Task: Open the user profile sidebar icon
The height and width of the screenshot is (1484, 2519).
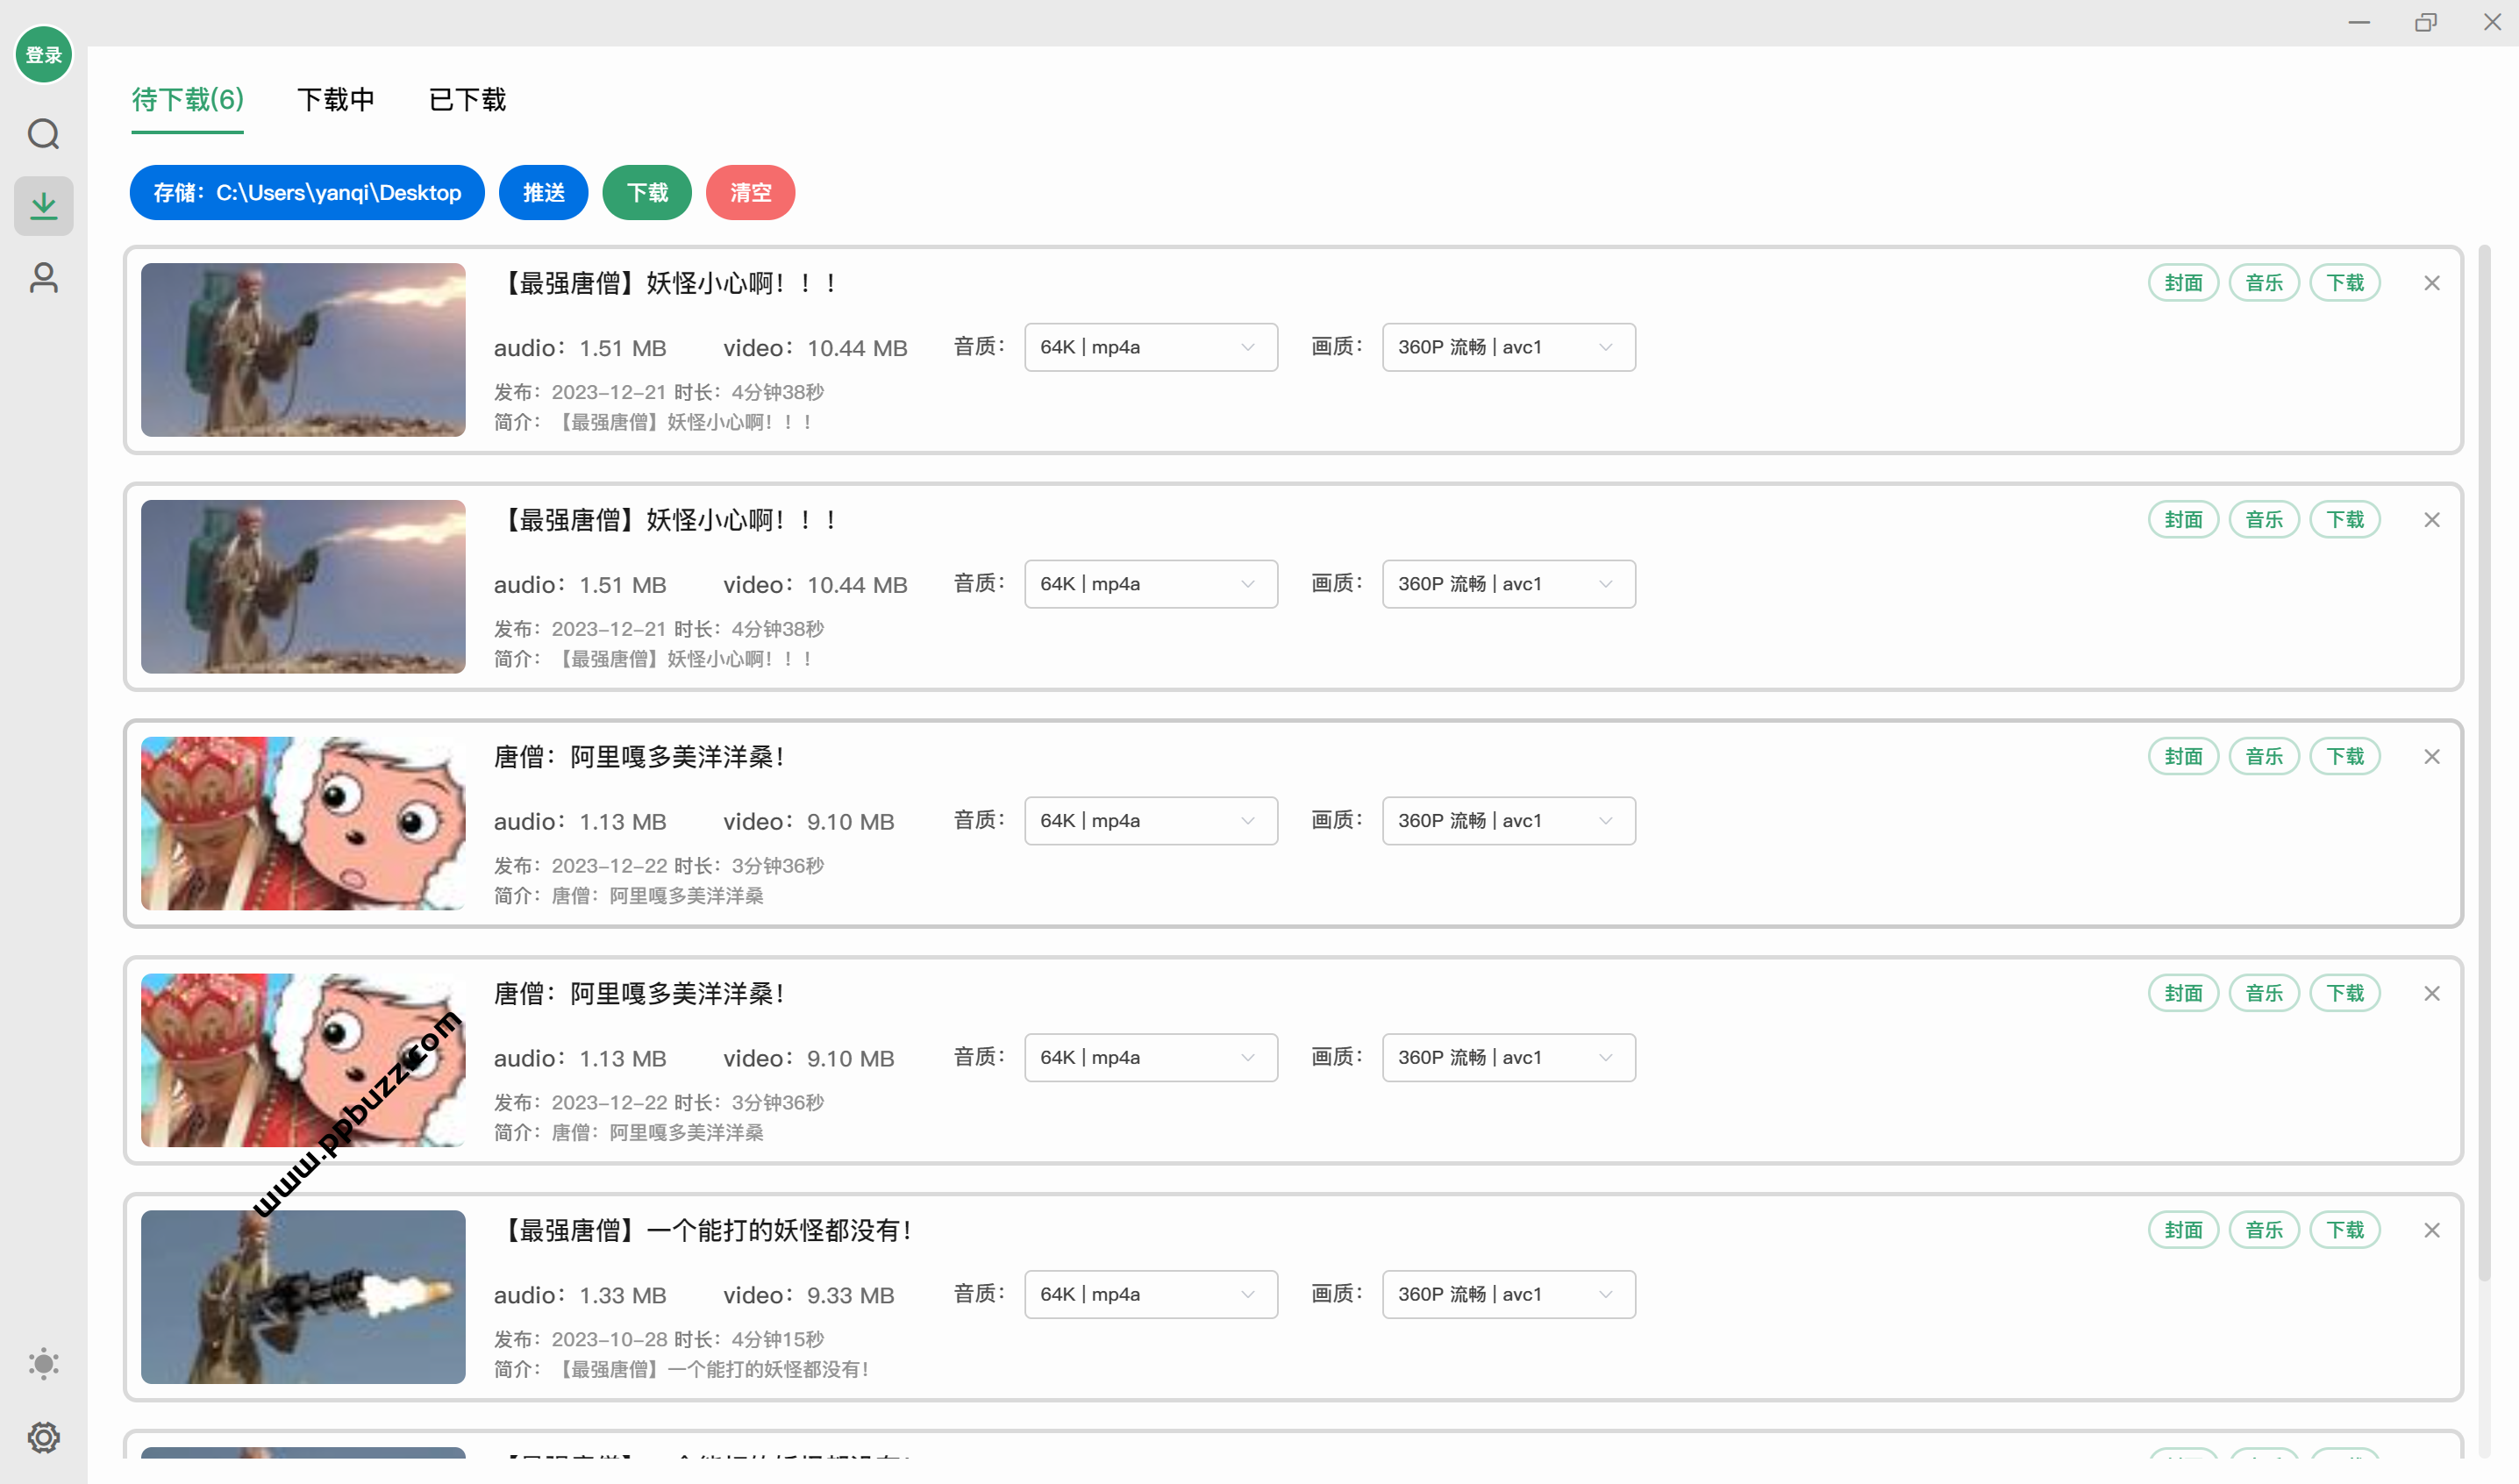Action: [x=43, y=278]
